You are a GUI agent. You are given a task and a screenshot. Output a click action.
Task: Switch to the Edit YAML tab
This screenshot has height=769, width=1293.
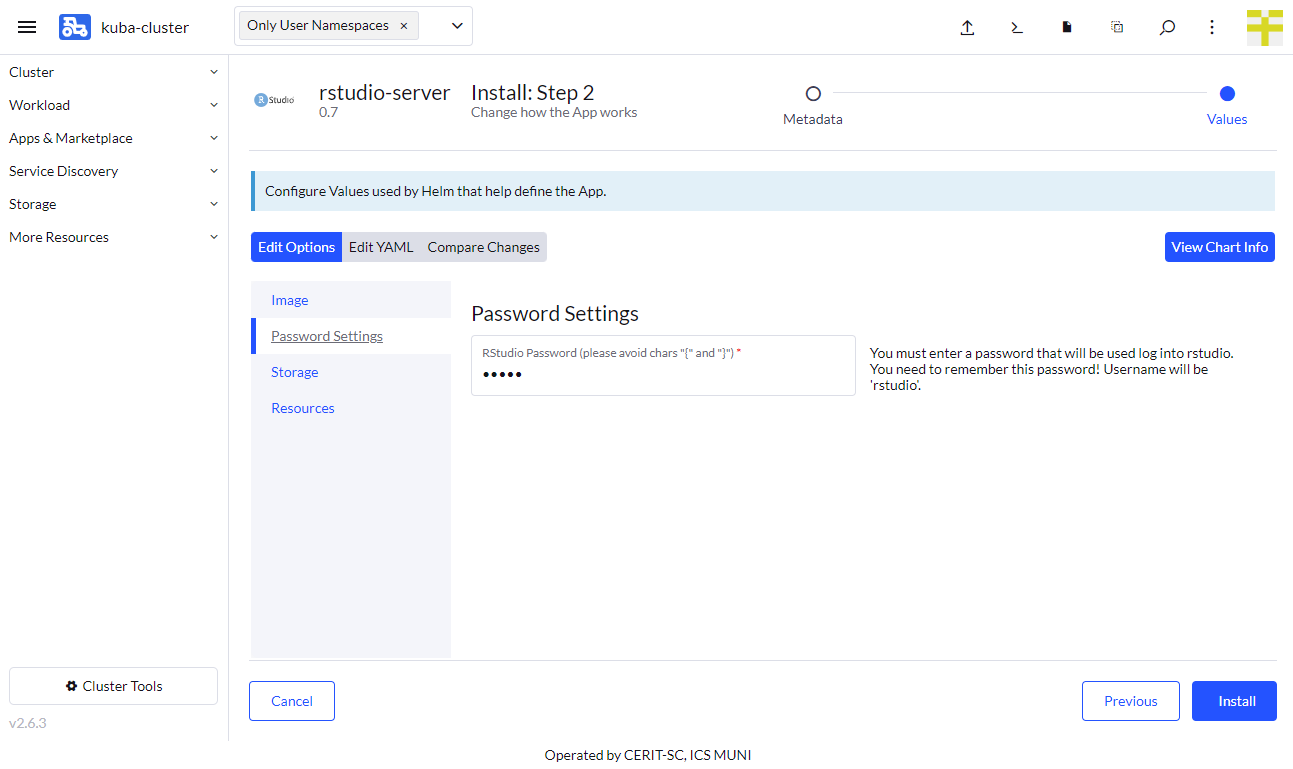point(381,247)
